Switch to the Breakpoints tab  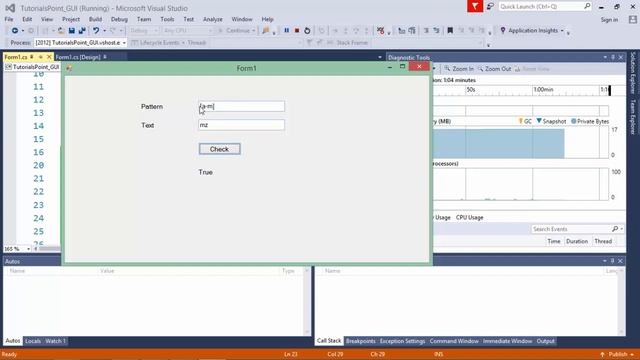pyautogui.click(x=360, y=341)
